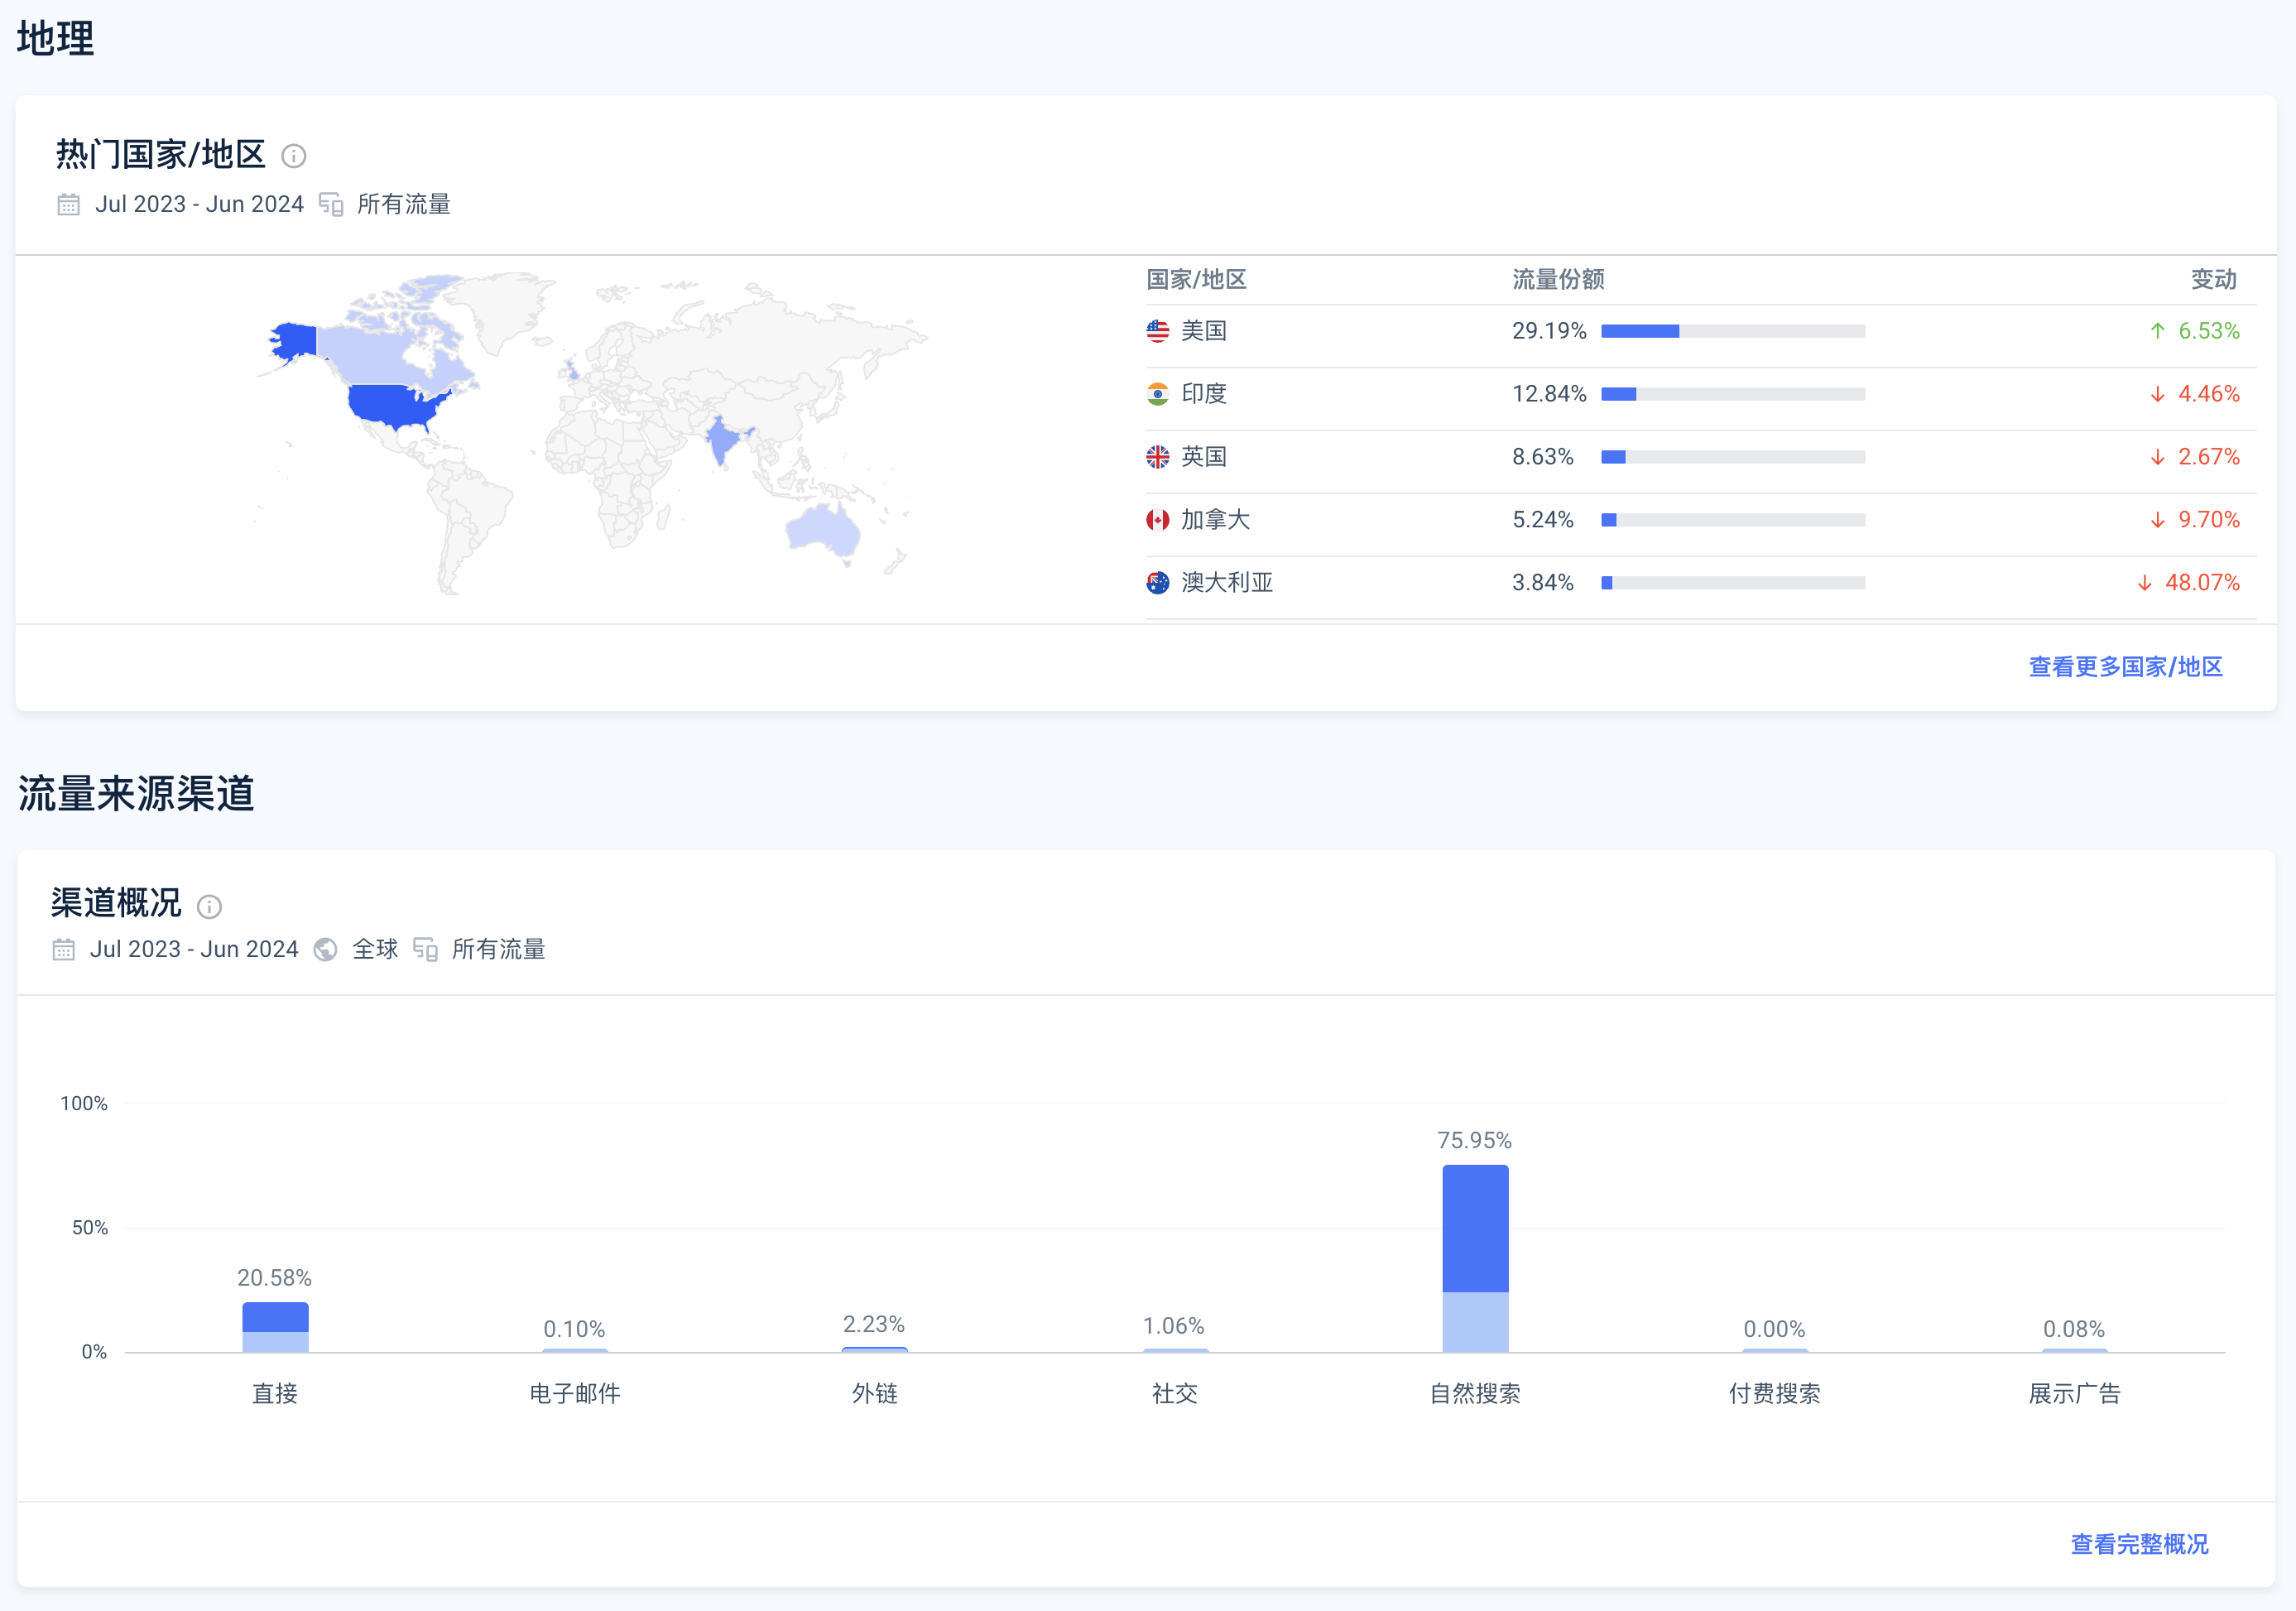
Task: Click device icon next to 所有流量 in 热门国家/地区
Action: point(331,204)
